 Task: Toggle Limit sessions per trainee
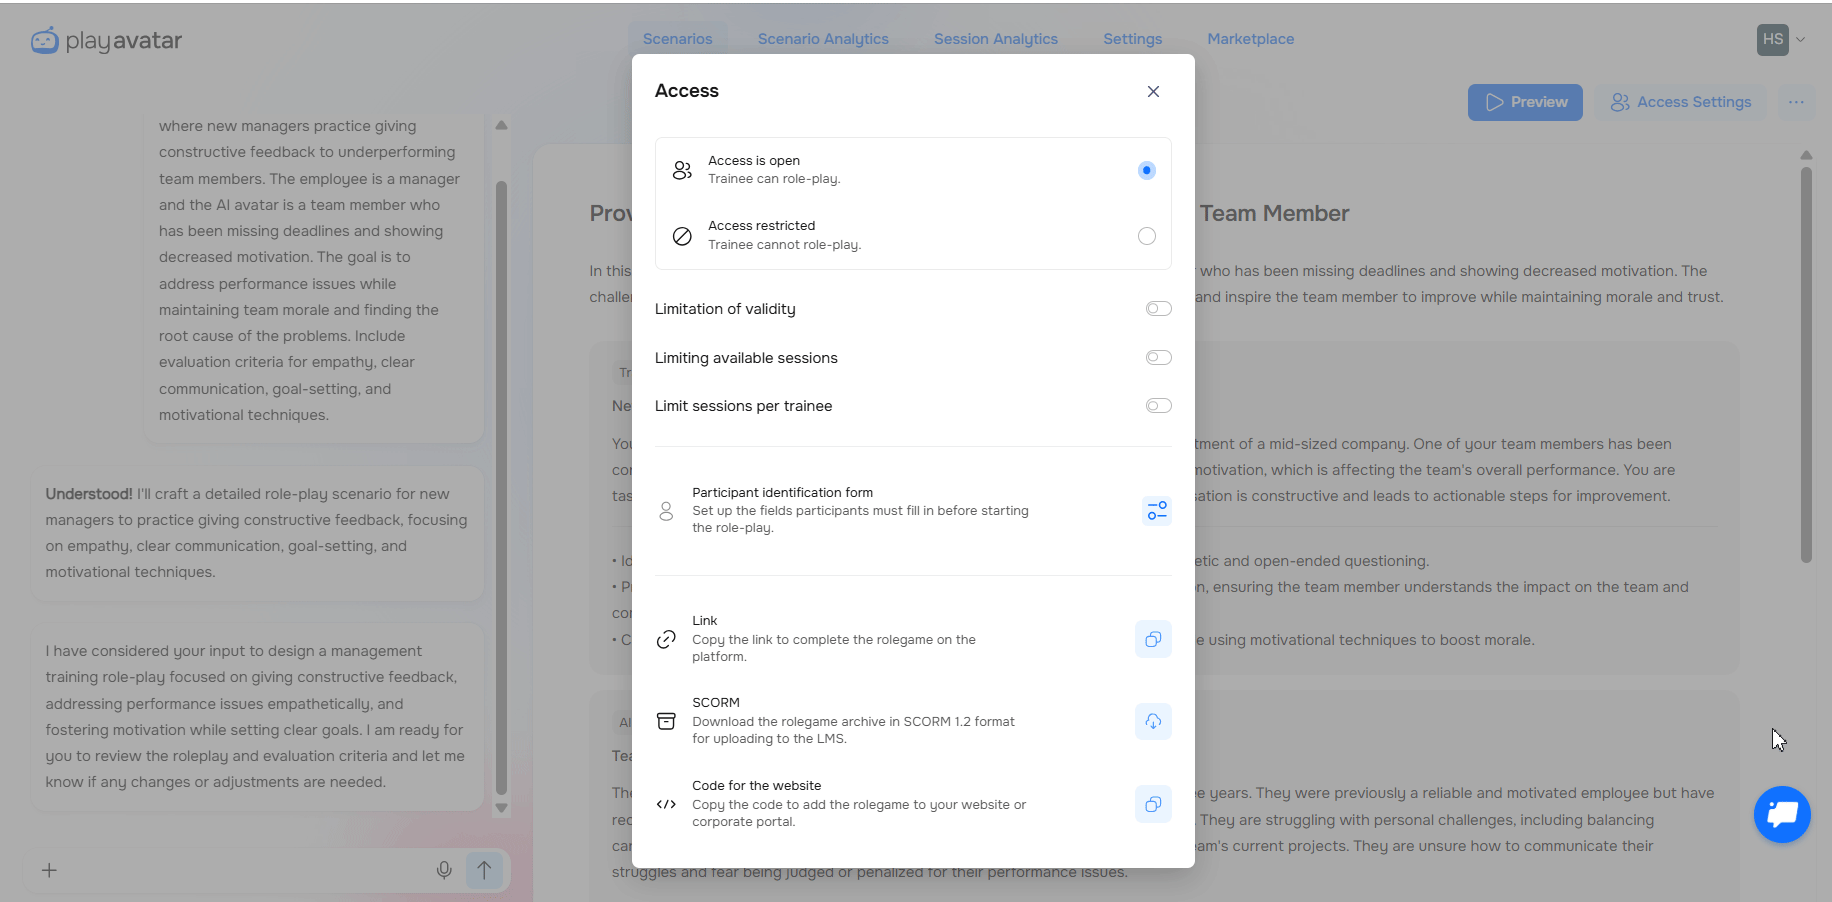click(1158, 406)
